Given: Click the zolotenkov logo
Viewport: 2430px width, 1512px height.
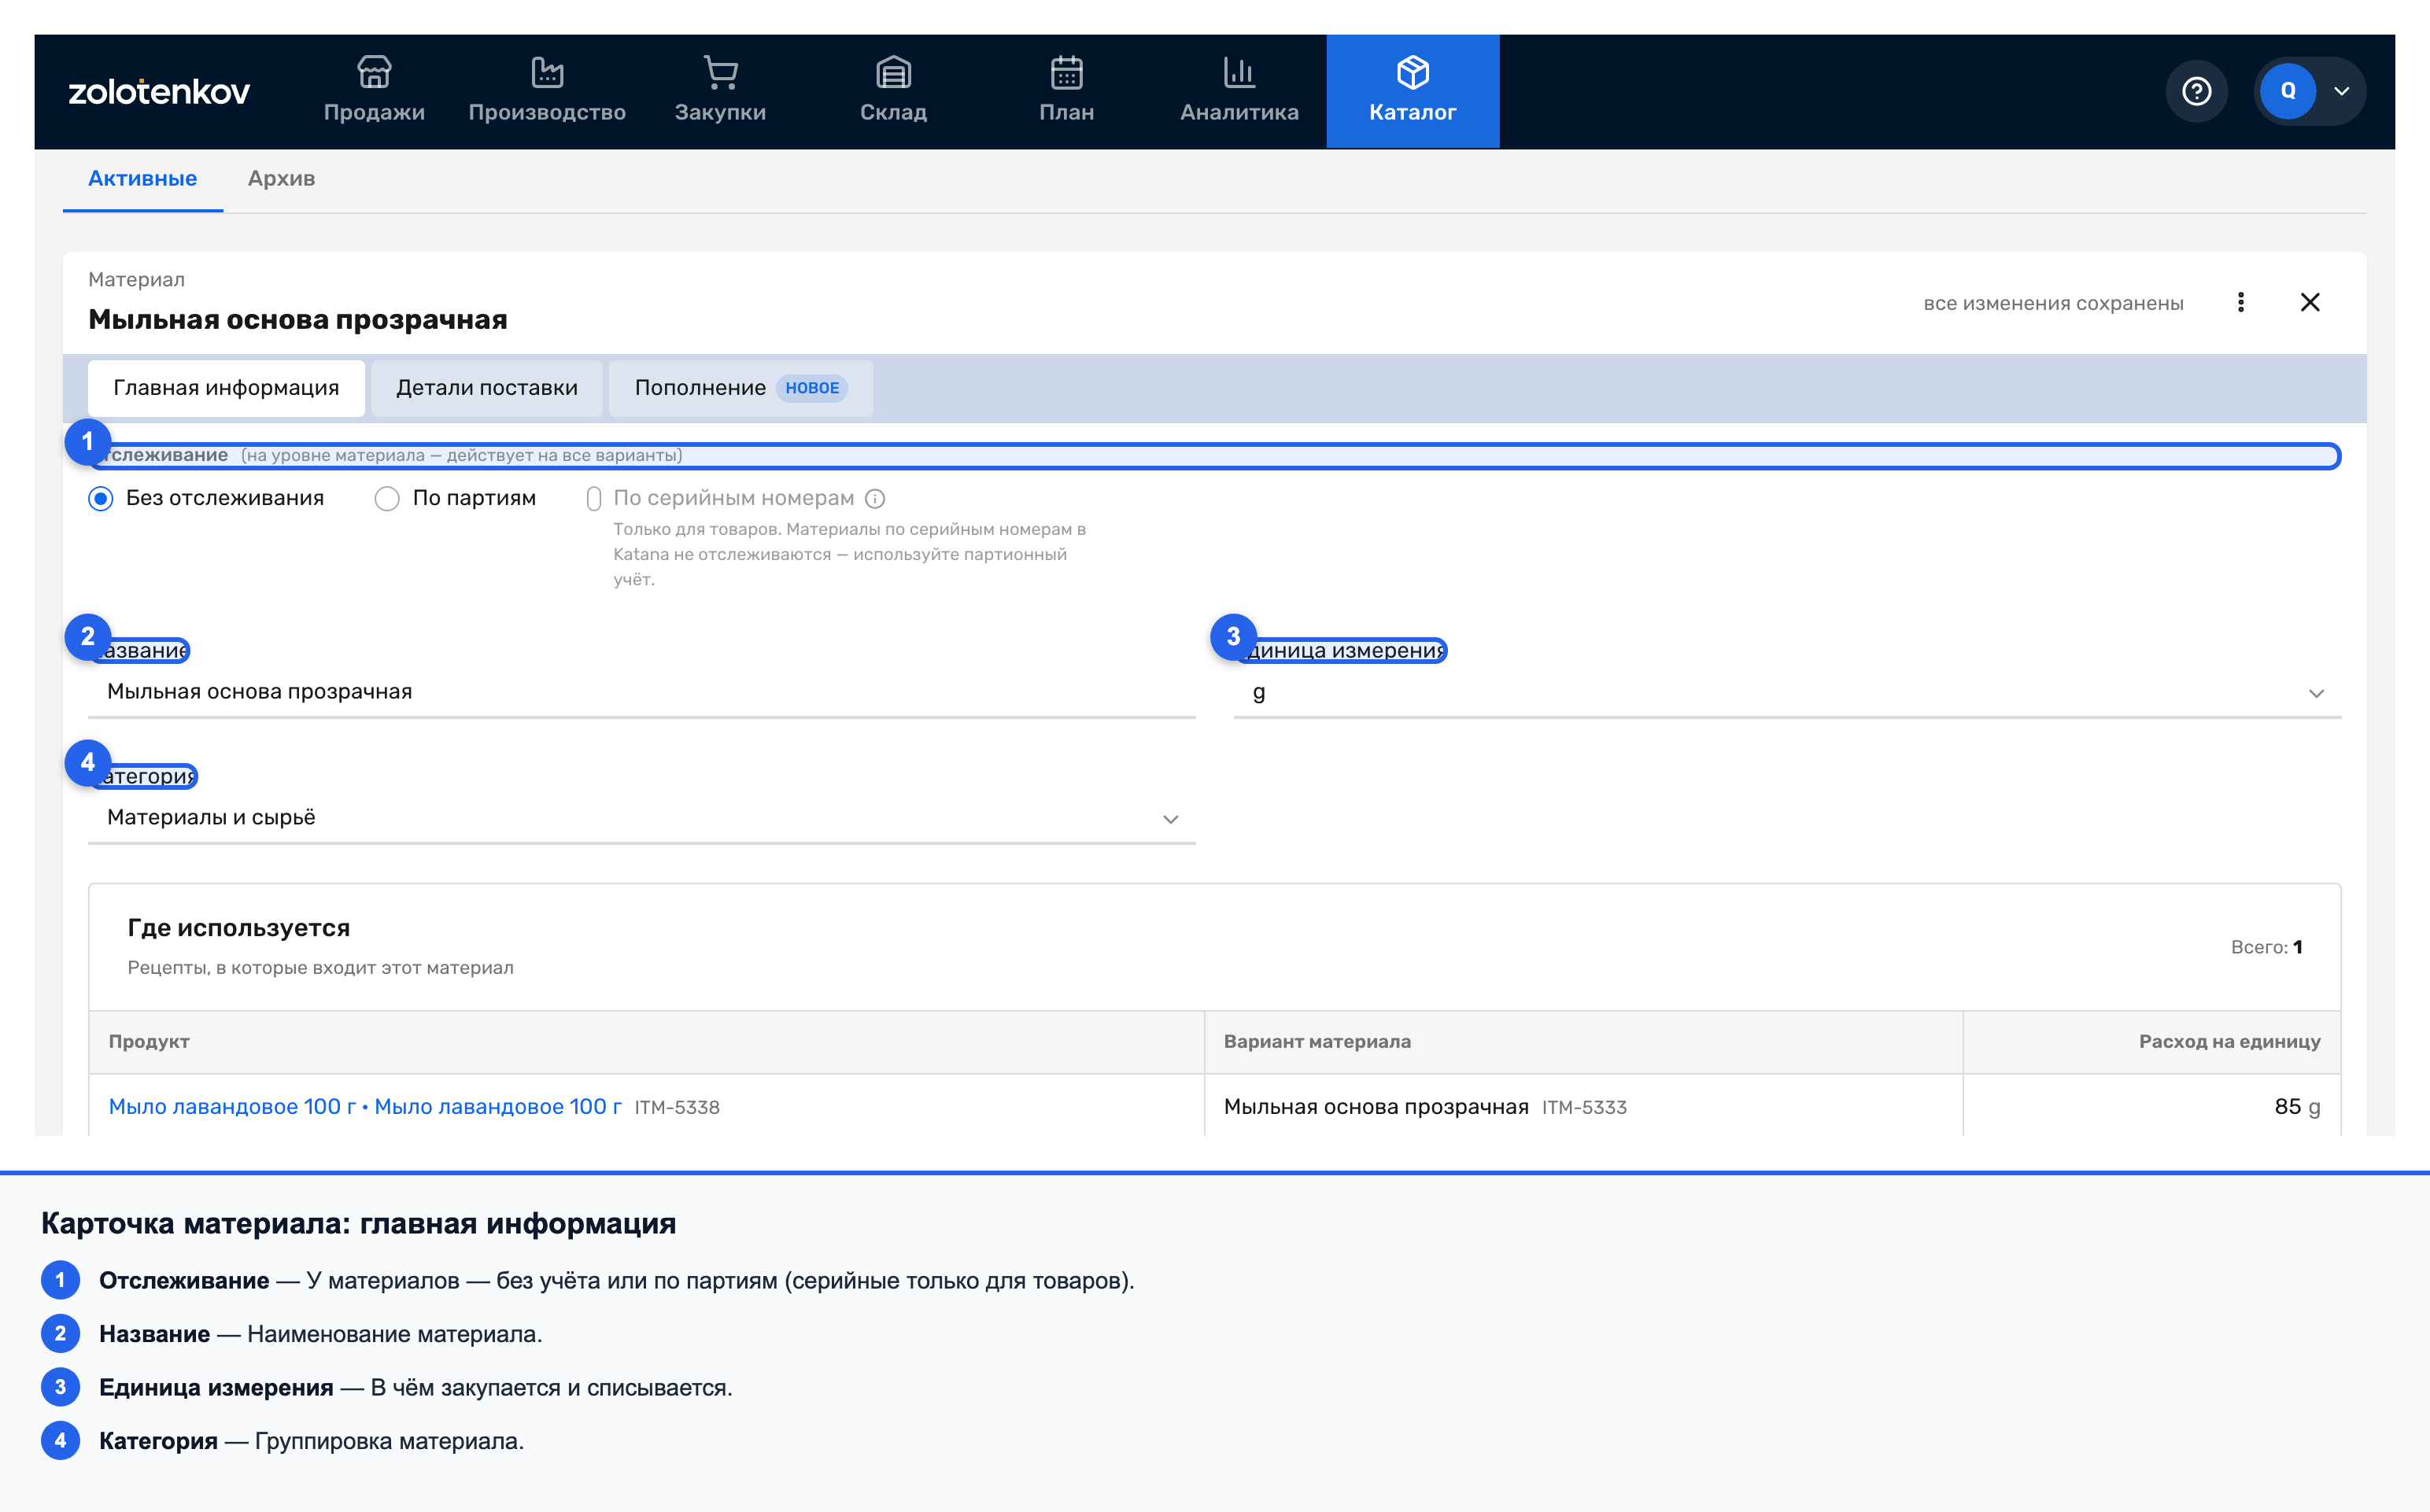Looking at the screenshot, I should (159, 92).
